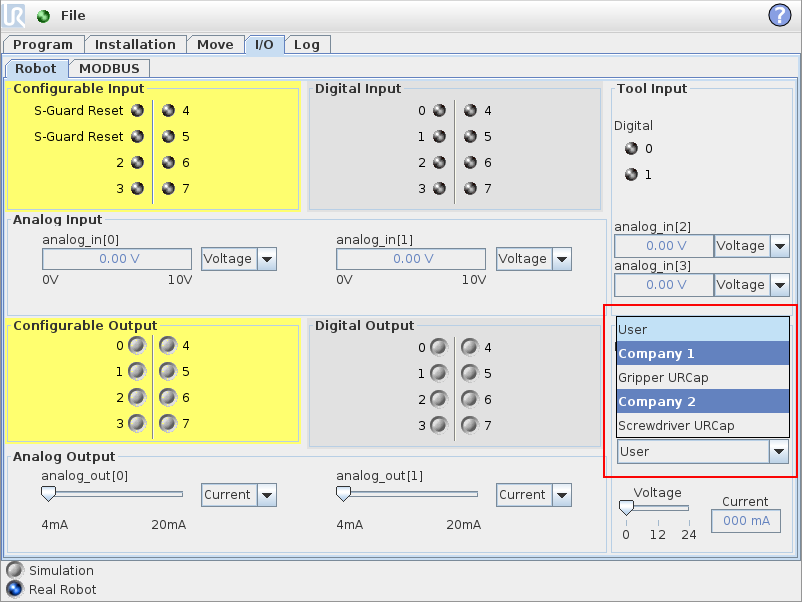802x602 pixels.
Task: Open analog_in[0] Voltage dropdown
Action: pyautogui.click(x=239, y=259)
